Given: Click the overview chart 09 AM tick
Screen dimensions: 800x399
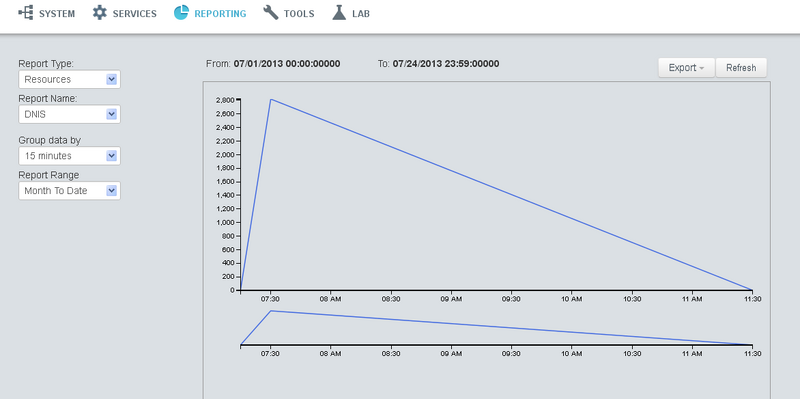Looking at the screenshot, I should tap(451, 351).
